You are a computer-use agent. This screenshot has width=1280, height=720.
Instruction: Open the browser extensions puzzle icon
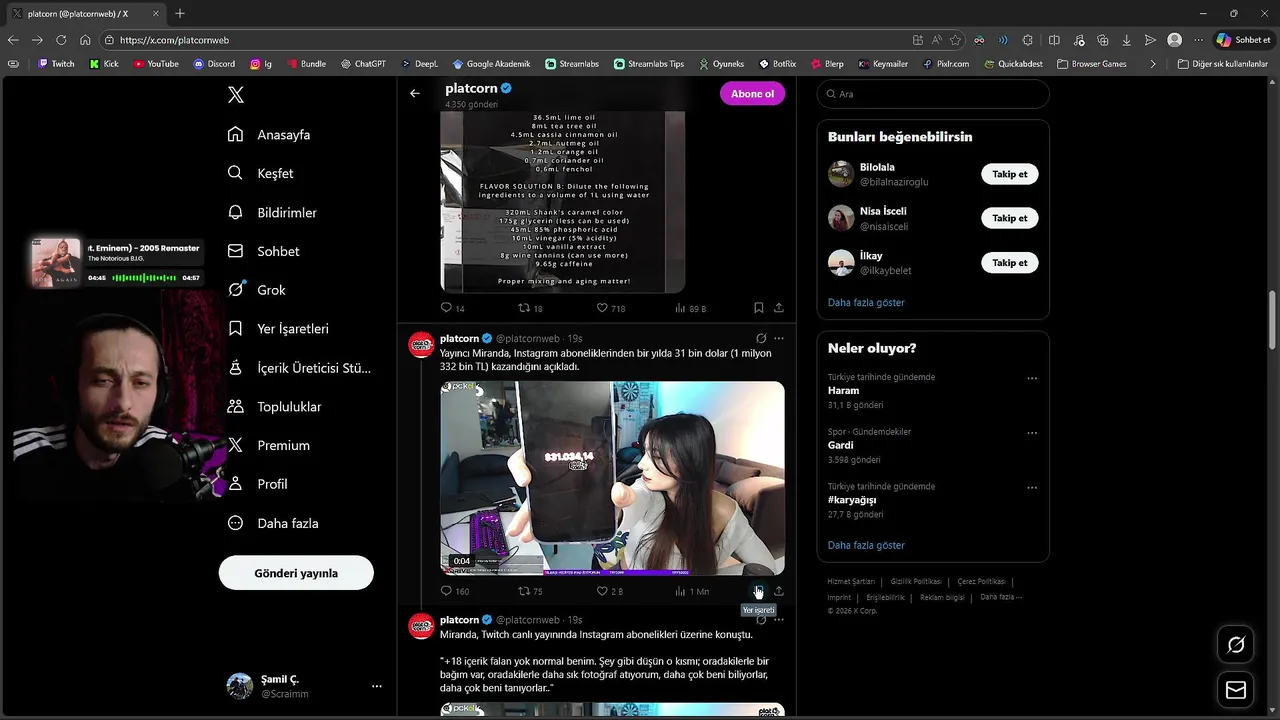[1028, 40]
